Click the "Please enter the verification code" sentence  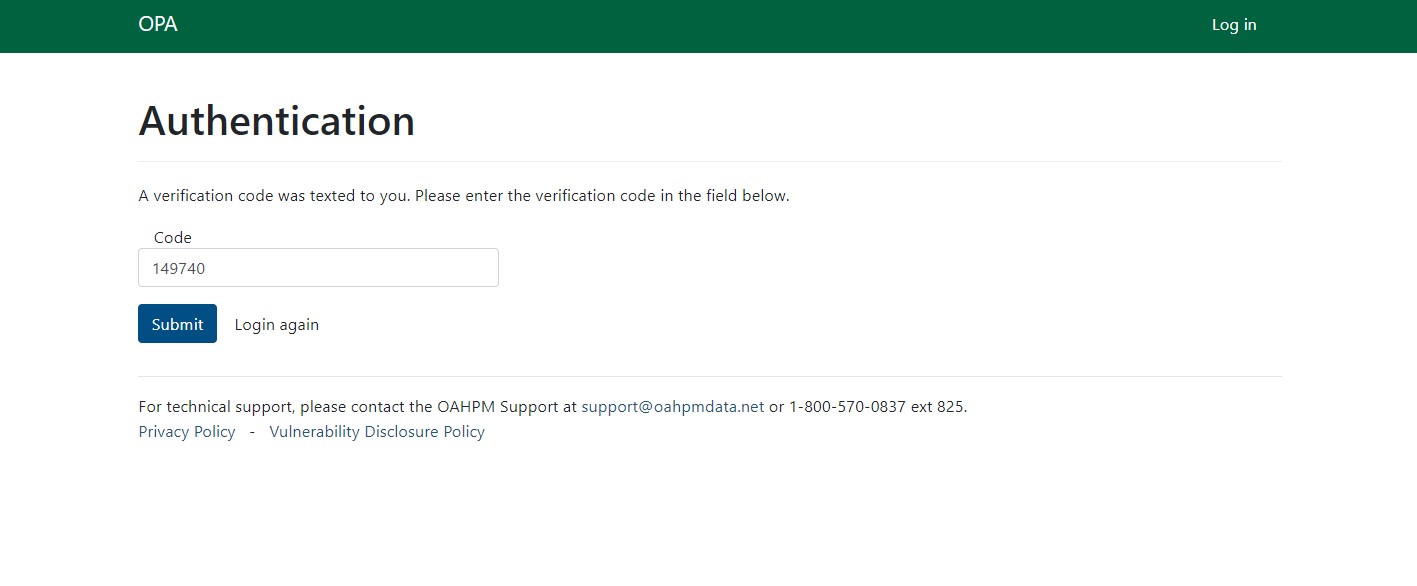pyautogui.click(x=602, y=196)
